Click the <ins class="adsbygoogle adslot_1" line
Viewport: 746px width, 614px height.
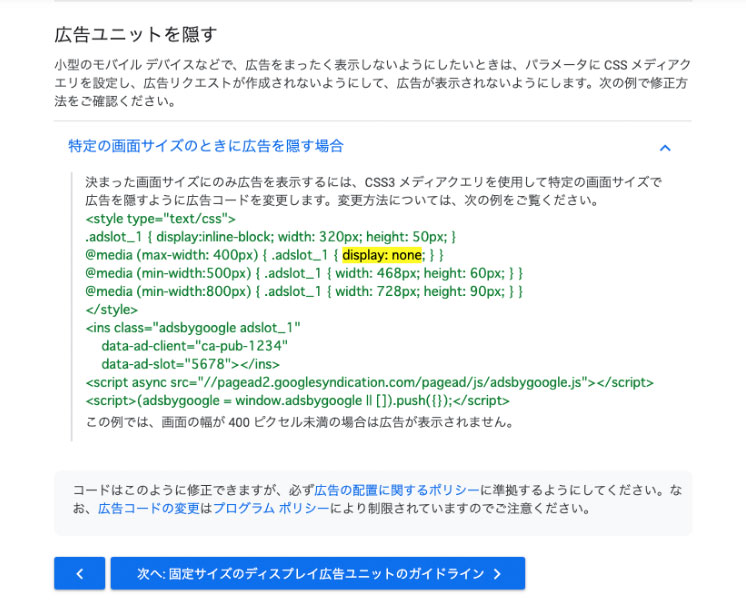point(193,328)
